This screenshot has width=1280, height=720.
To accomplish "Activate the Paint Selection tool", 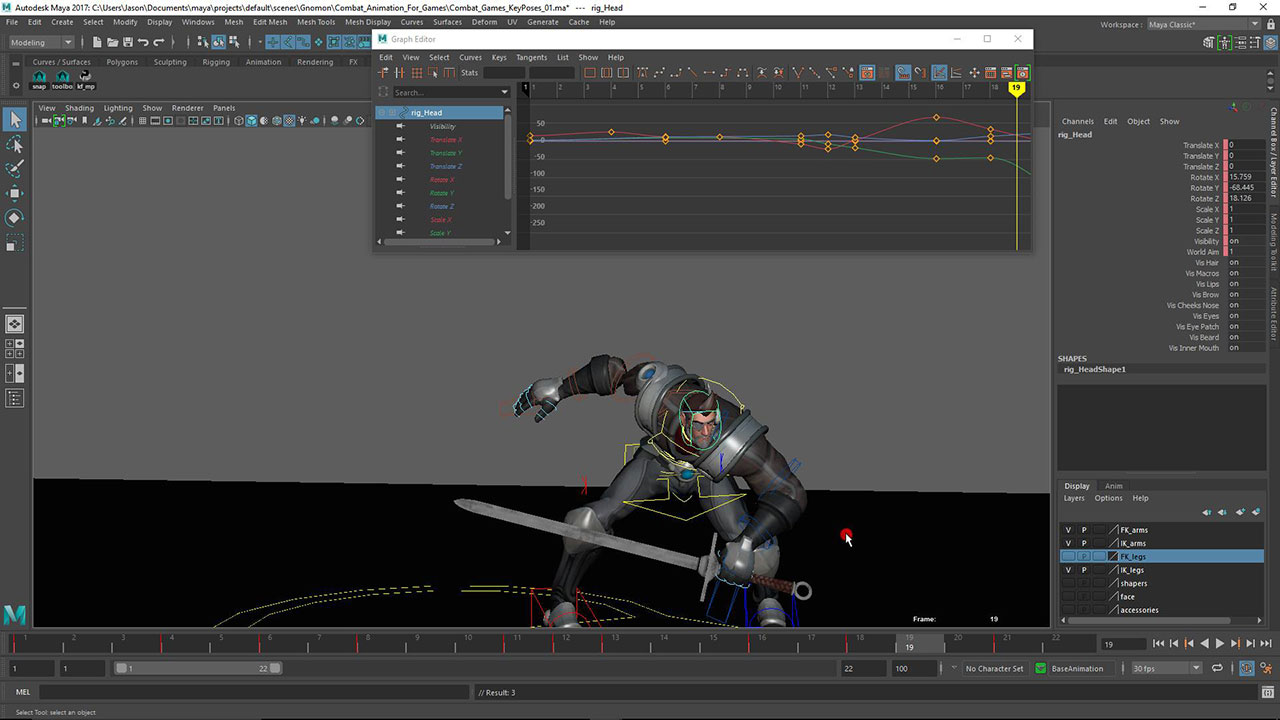I will 15,169.
